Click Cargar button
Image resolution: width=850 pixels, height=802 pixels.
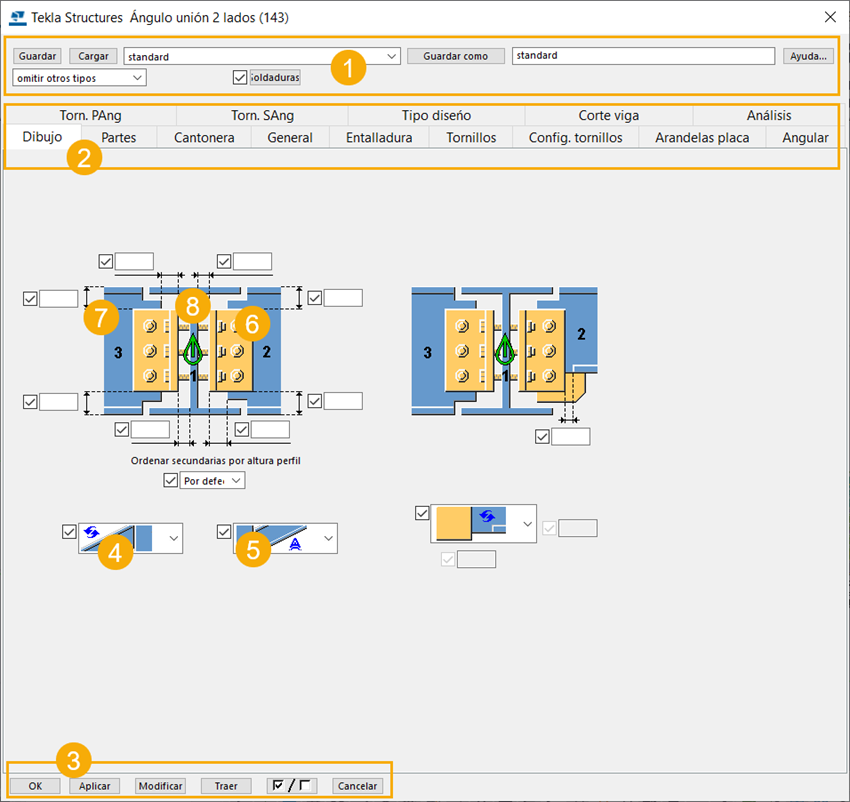93,56
